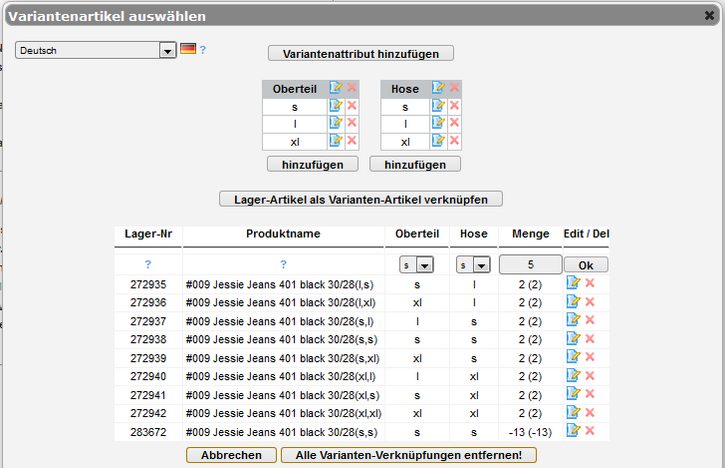Image resolution: width=725 pixels, height=468 pixels.
Task: Delete variant row 272942
Action: pos(590,413)
